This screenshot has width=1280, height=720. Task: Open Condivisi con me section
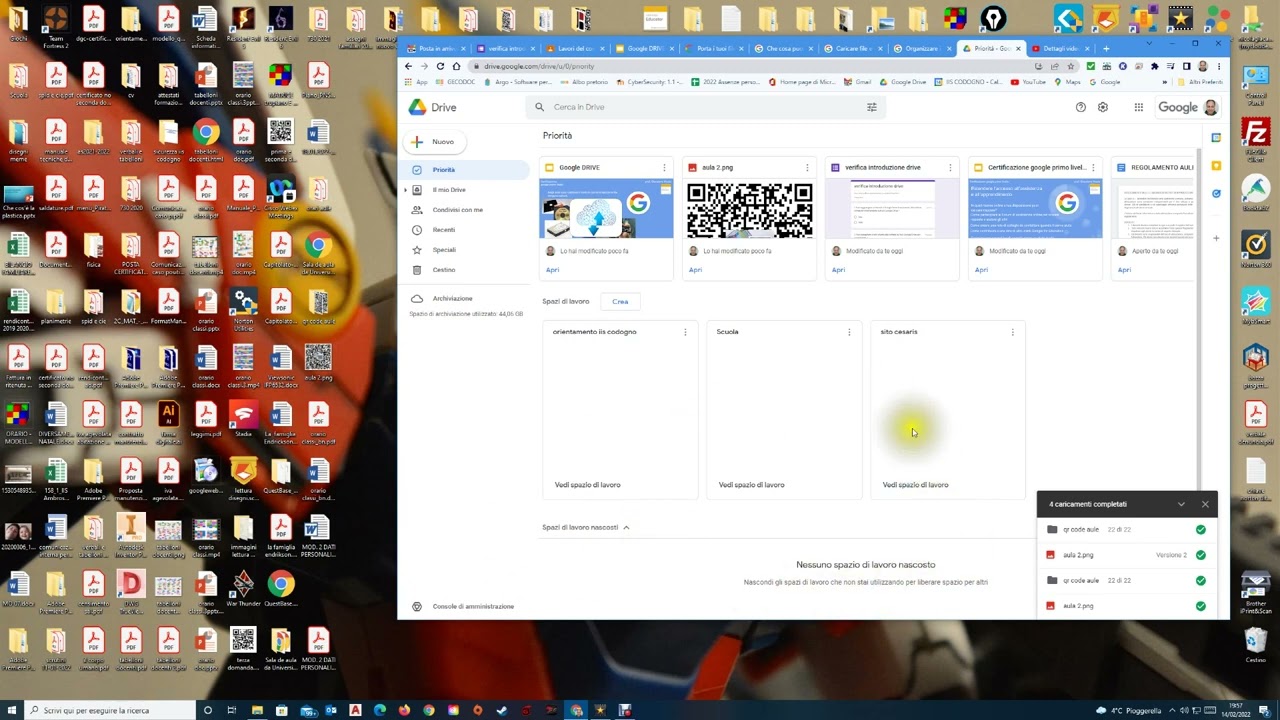pyautogui.click(x=457, y=210)
